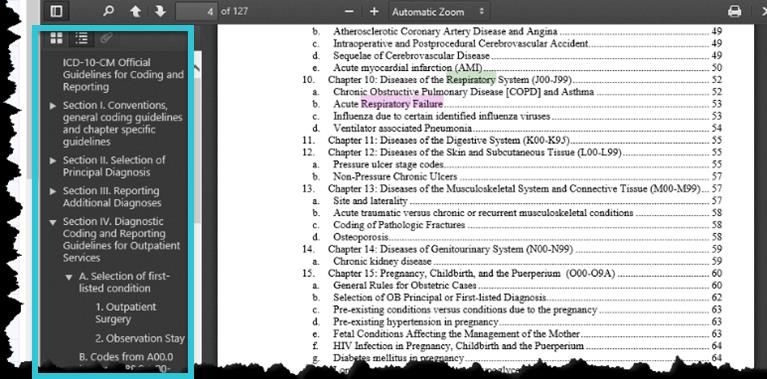This screenshot has height=379, width=767.
Task: Toggle the sidebar panel button
Action: point(56,11)
